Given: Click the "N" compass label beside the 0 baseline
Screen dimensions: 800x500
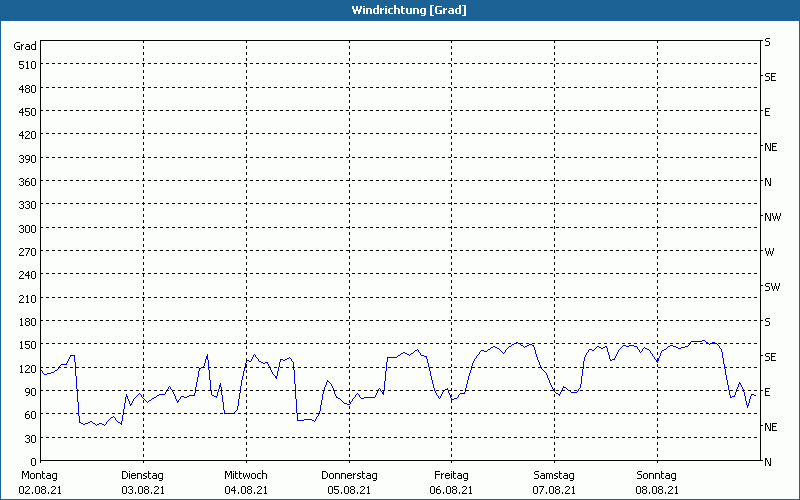Looking at the screenshot, I should pyautogui.click(x=768, y=462).
